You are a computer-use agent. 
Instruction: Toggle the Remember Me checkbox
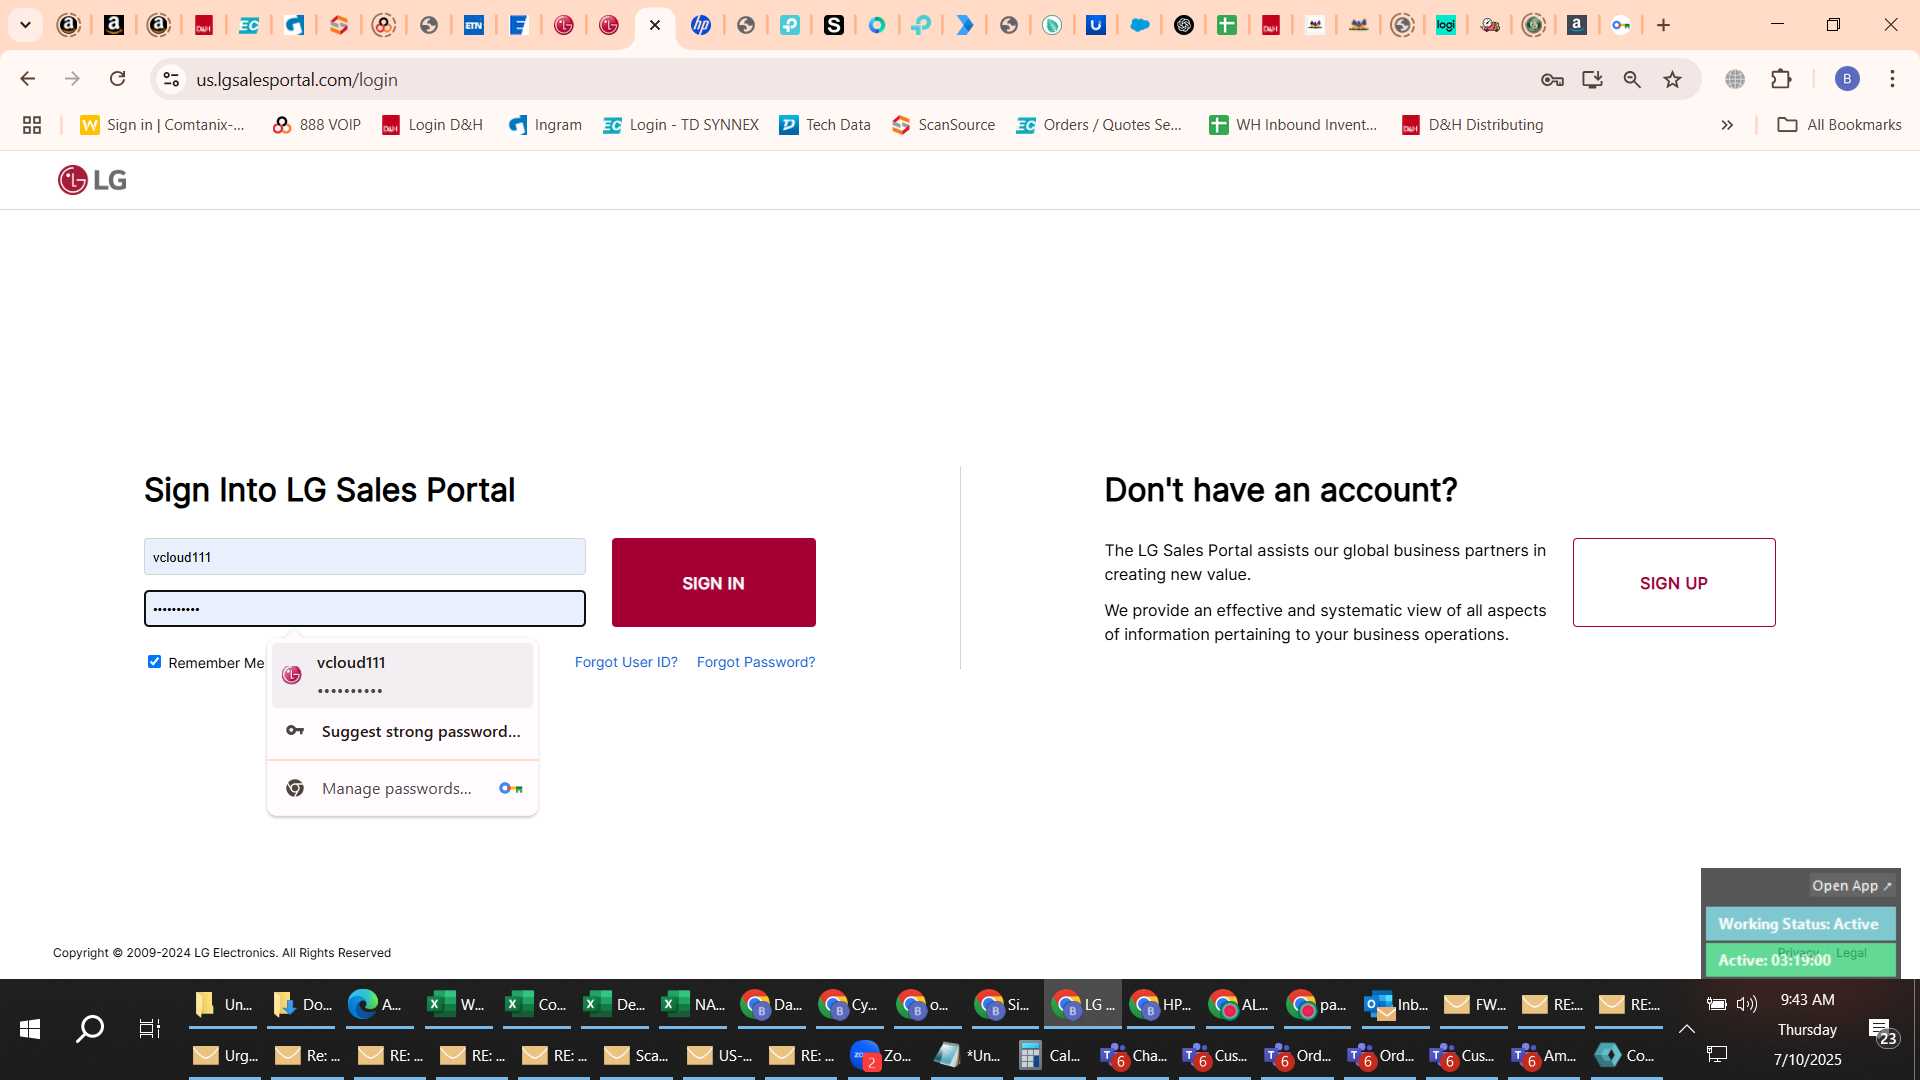click(154, 661)
